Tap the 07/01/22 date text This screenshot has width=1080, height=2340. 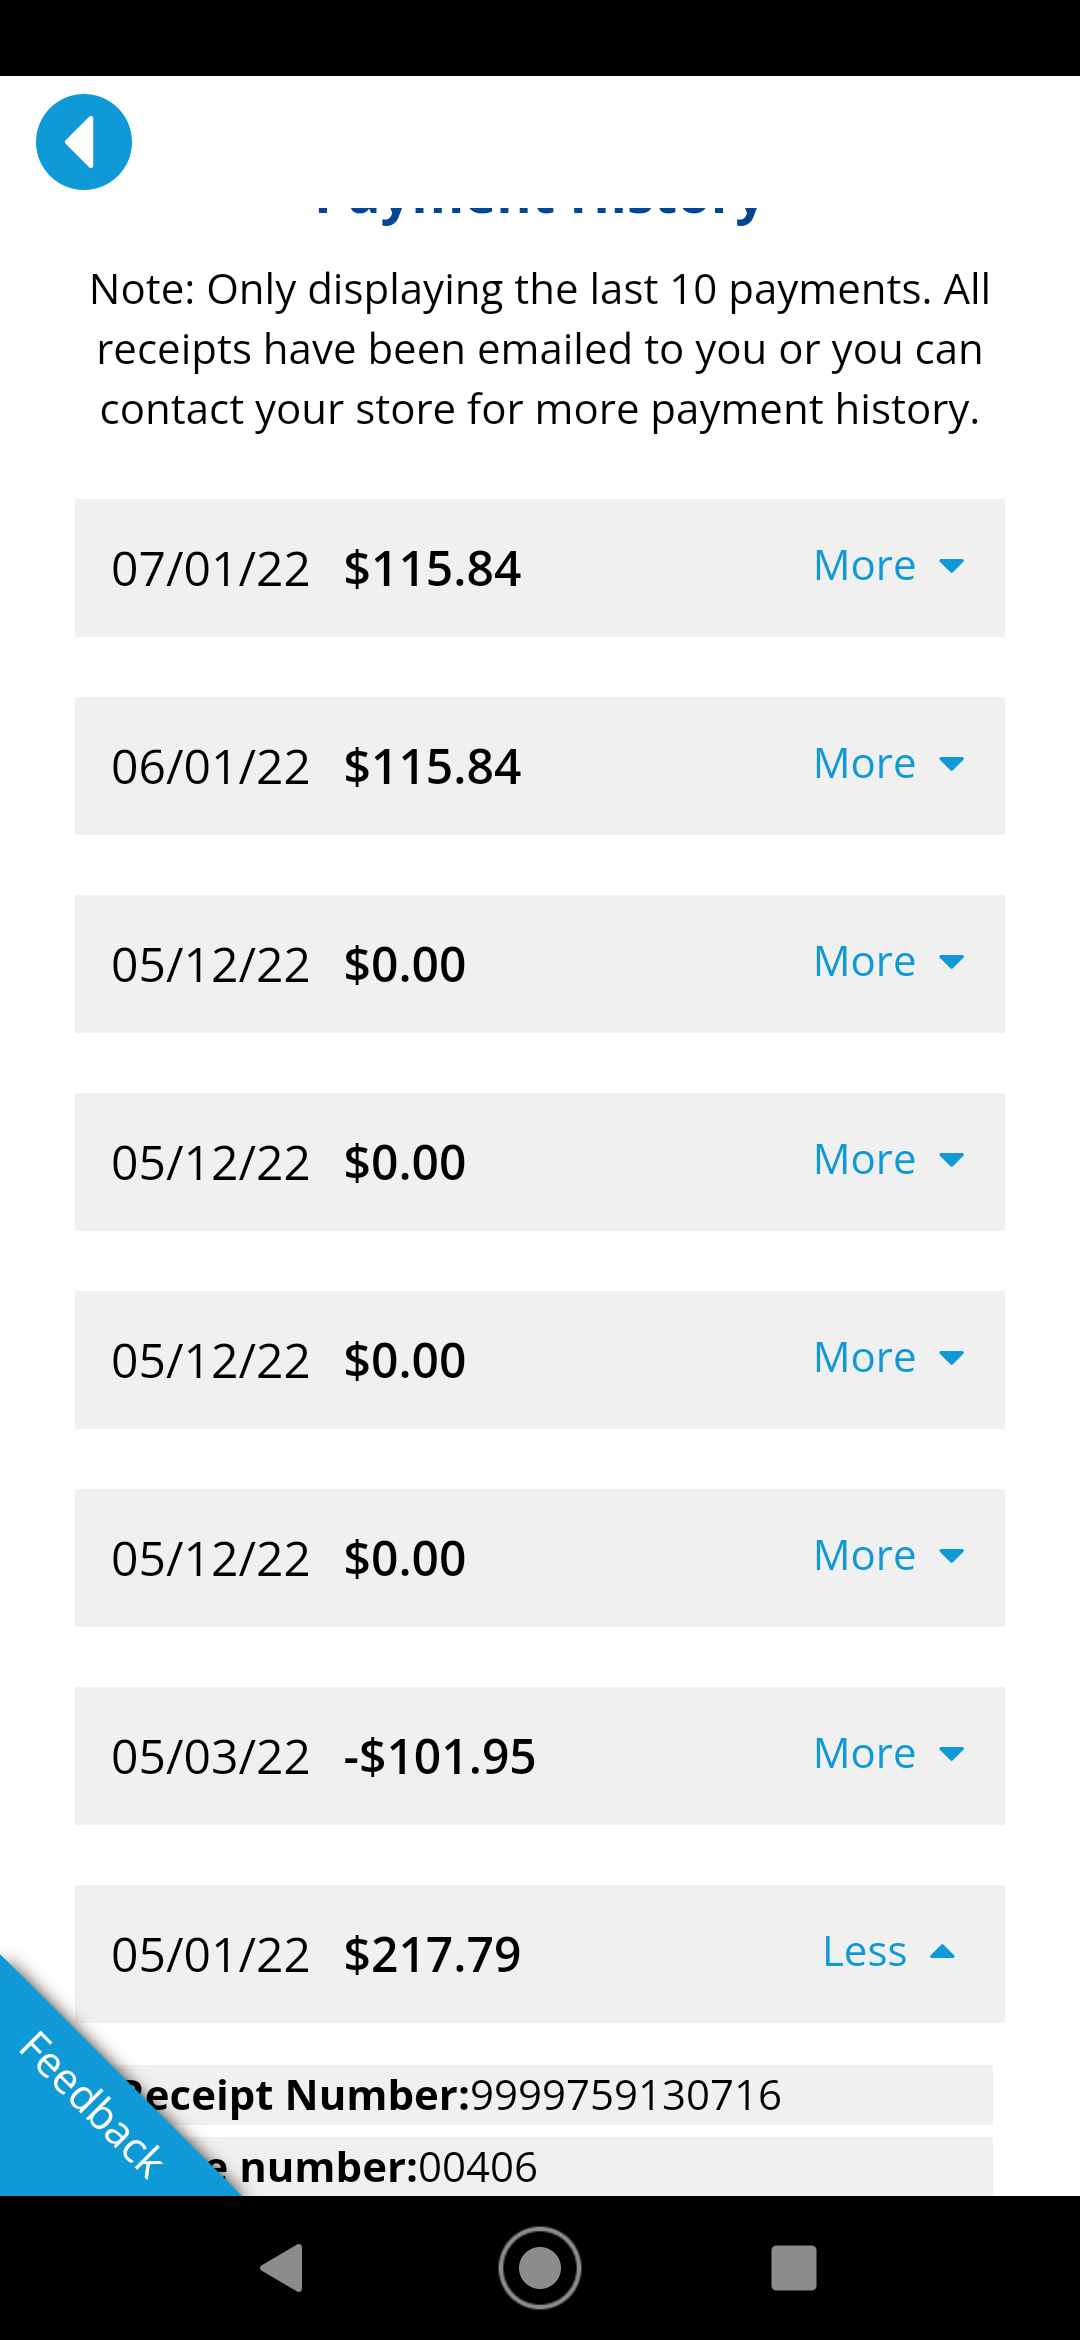coord(210,569)
